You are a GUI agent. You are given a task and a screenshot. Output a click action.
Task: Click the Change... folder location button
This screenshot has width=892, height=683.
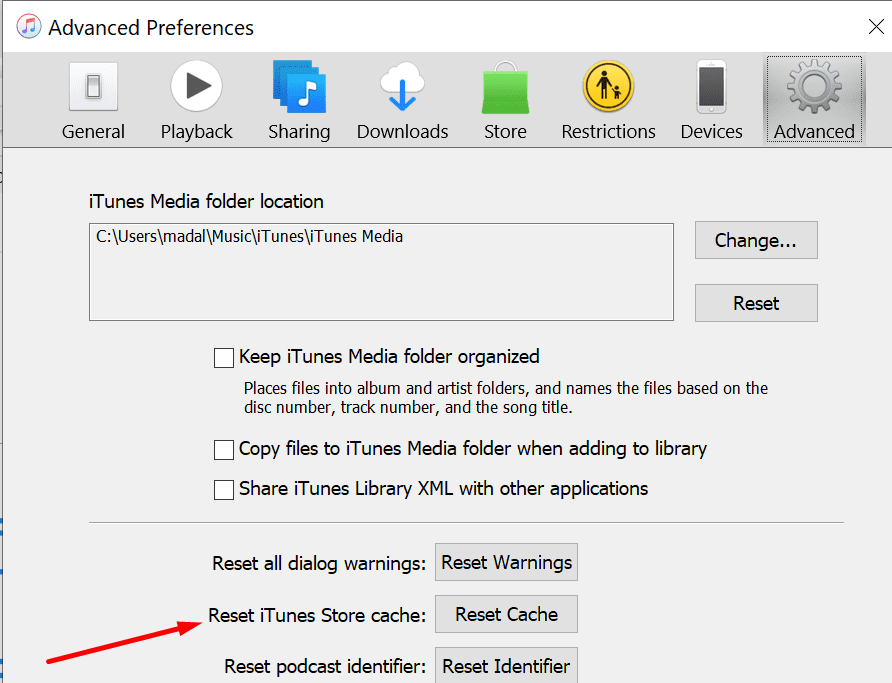[x=756, y=240]
